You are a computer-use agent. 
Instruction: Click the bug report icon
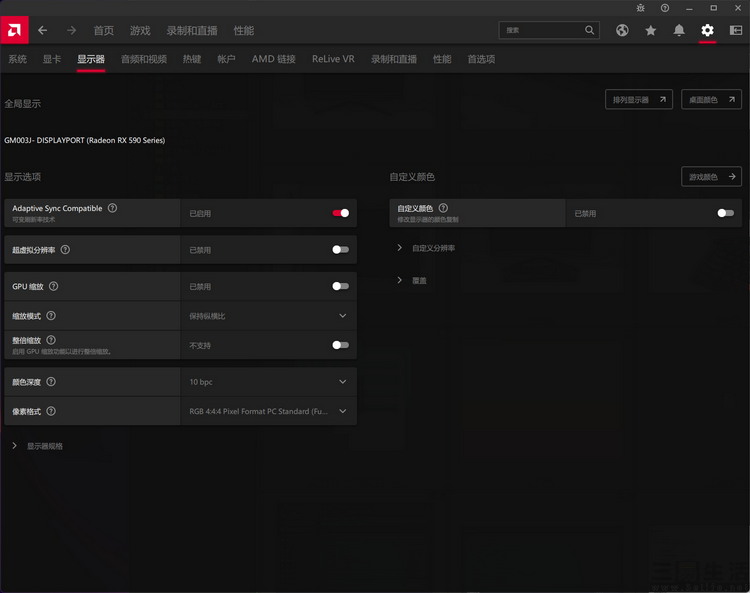click(640, 8)
